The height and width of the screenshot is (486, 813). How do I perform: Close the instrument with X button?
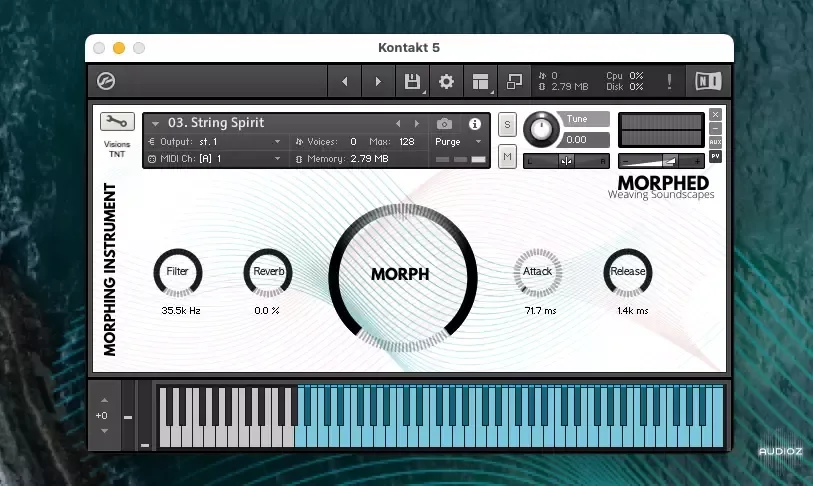coord(716,115)
